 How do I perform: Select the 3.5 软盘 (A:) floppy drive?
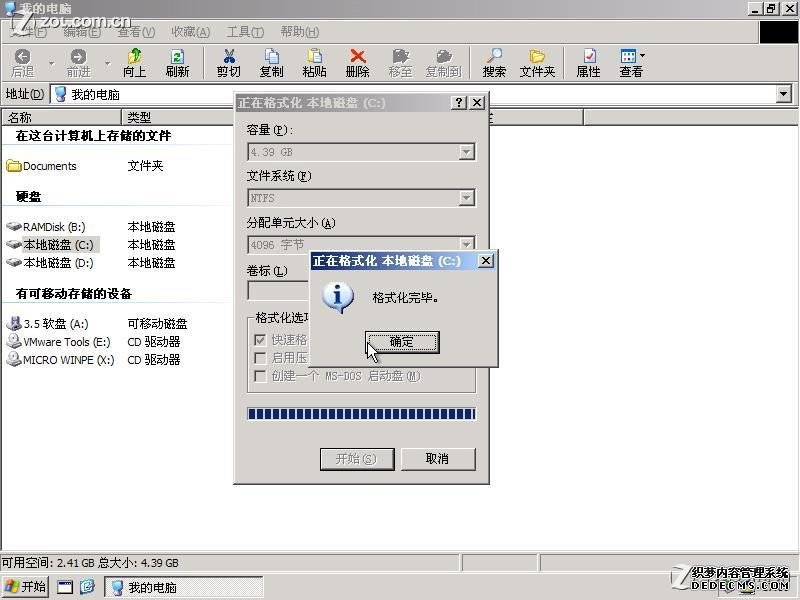[x=47, y=323]
